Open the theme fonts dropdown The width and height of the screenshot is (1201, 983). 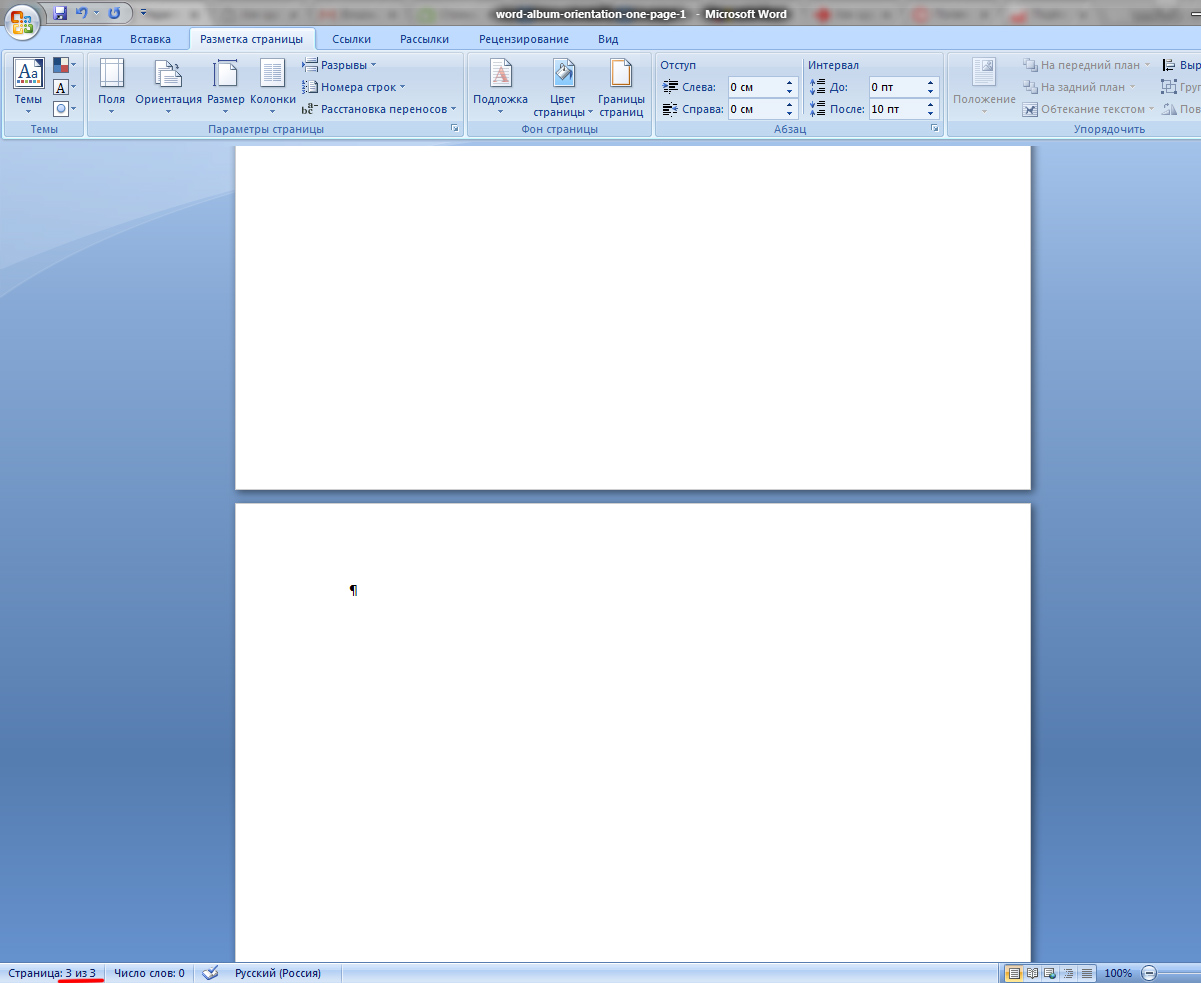(x=65, y=87)
